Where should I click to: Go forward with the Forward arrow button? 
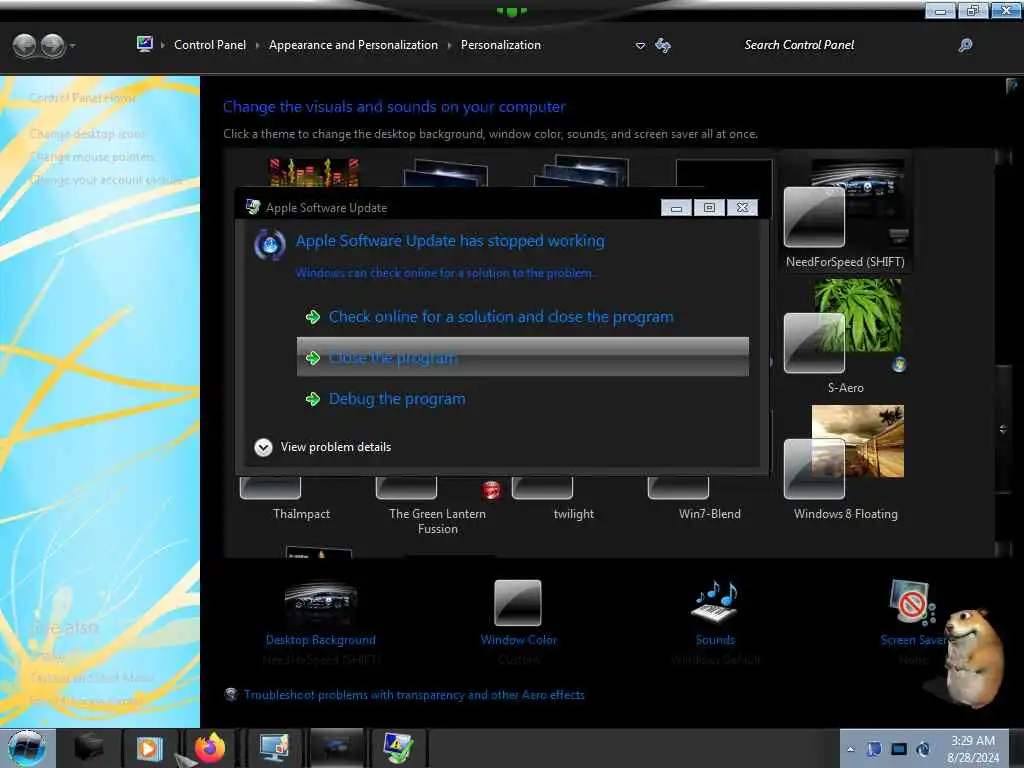coord(52,46)
